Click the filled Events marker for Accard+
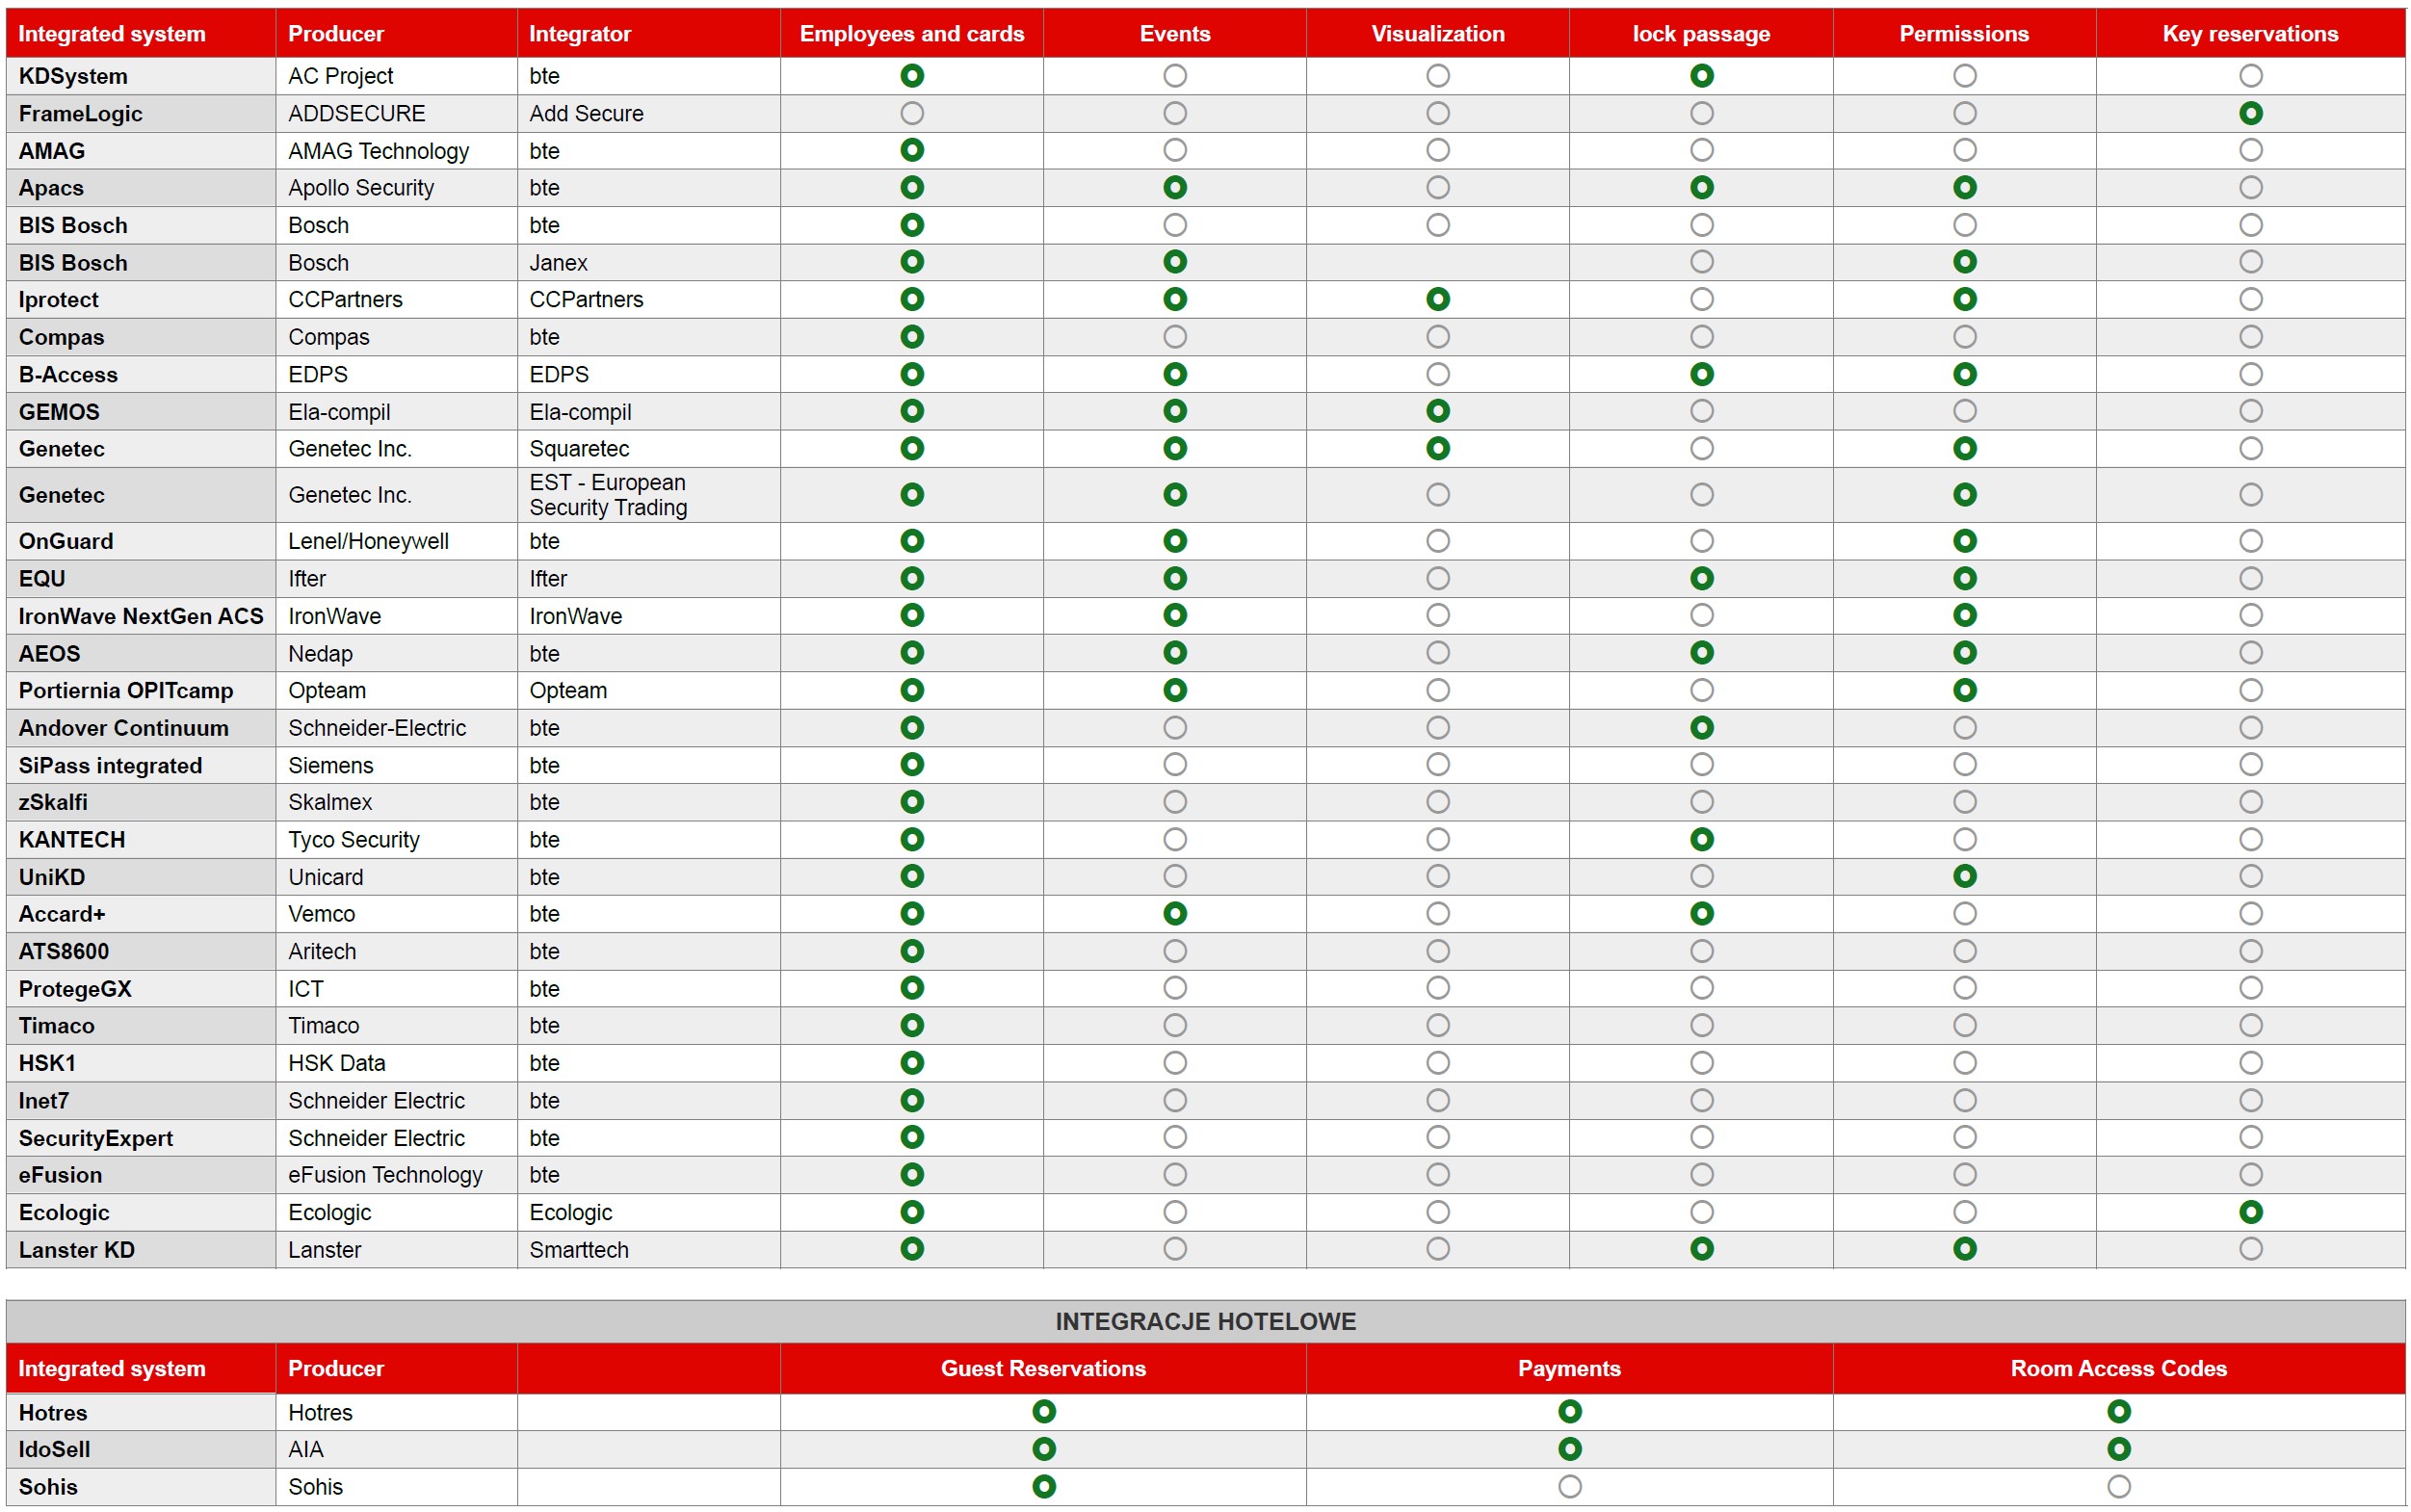Viewport: 2411px width, 1512px height. pos(1175,913)
